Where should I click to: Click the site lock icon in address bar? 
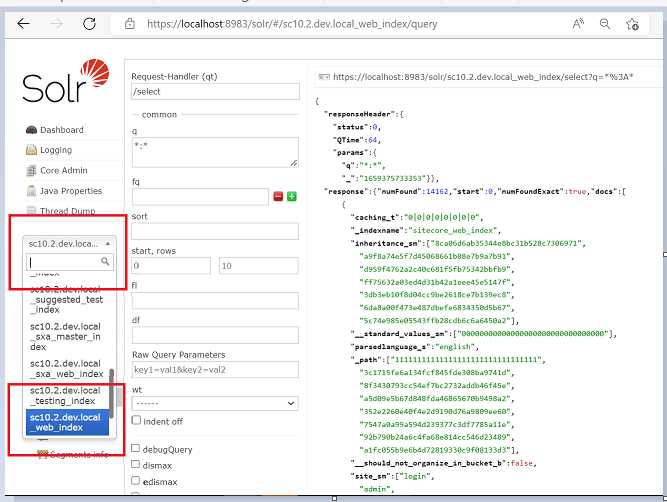130,24
